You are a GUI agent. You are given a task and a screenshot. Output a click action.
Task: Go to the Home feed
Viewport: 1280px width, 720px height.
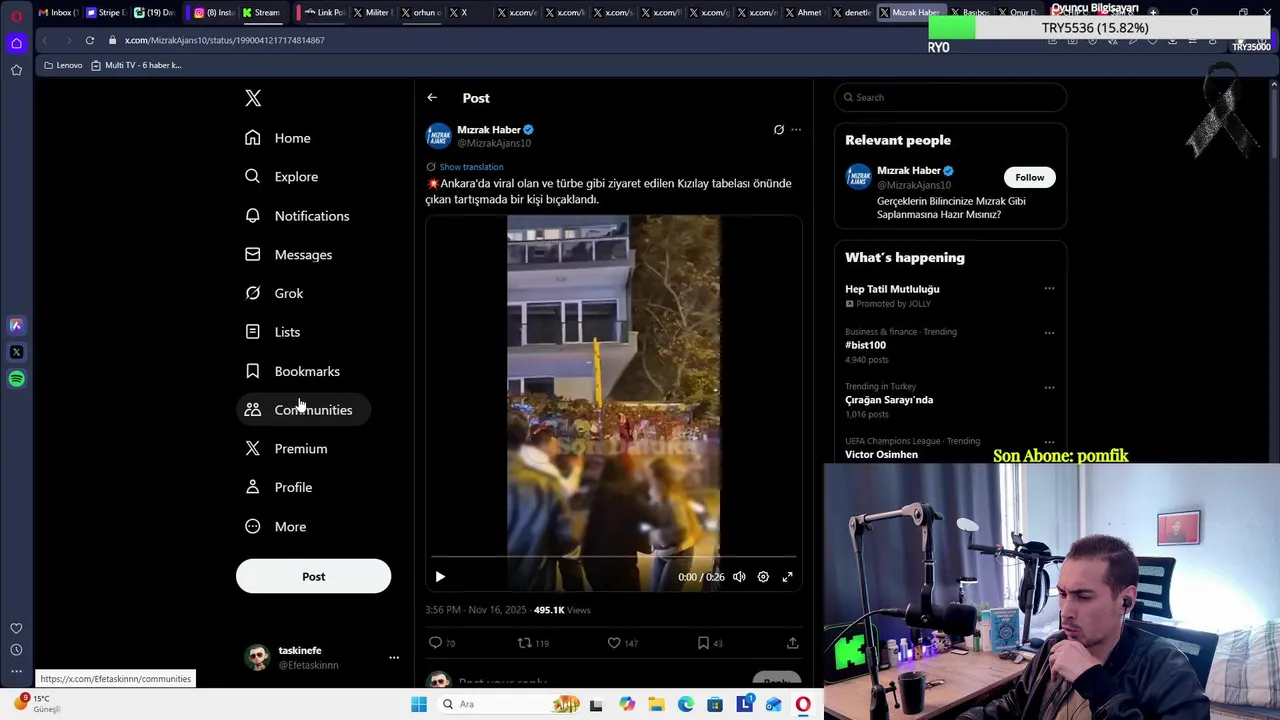point(279,138)
